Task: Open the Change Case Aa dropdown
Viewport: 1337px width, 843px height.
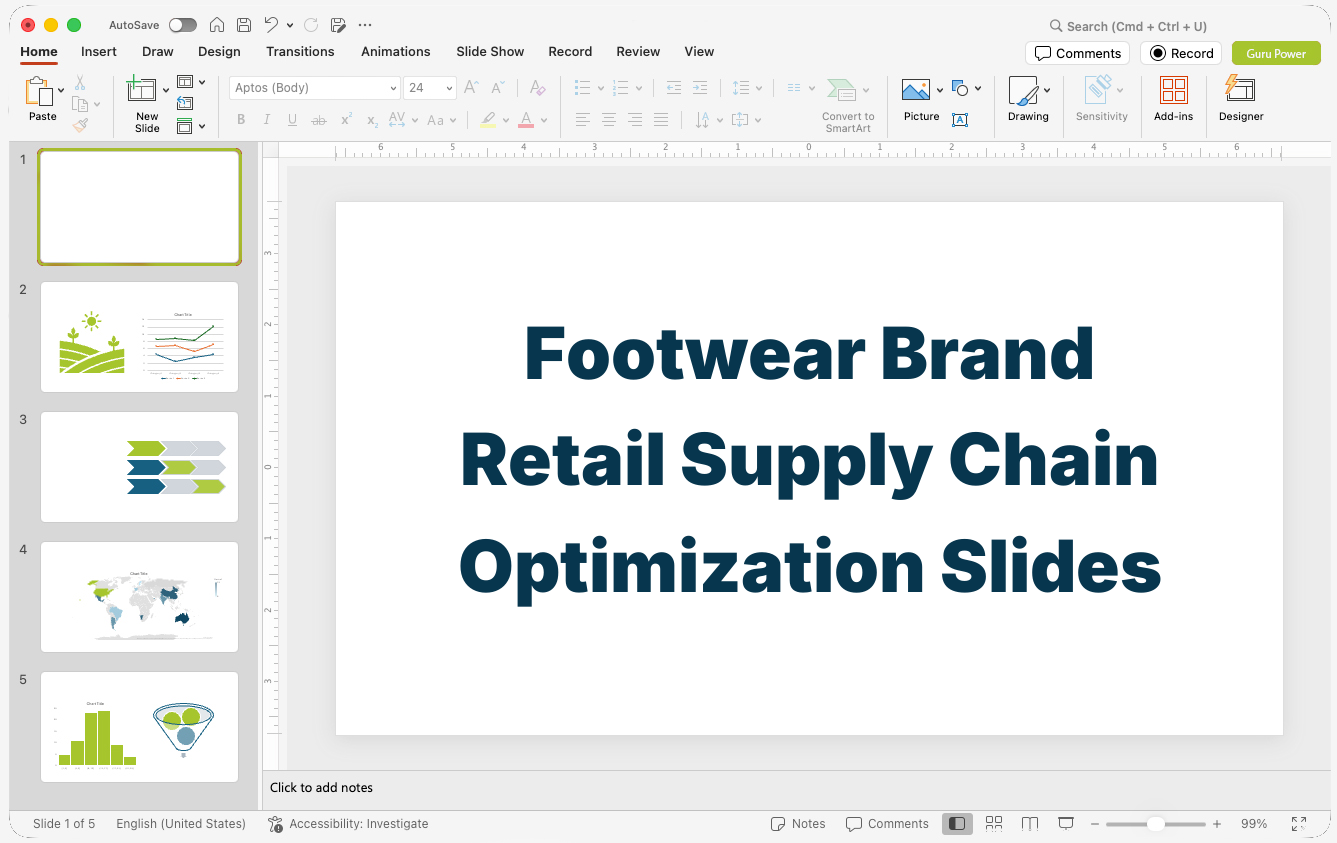Action: tap(441, 120)
